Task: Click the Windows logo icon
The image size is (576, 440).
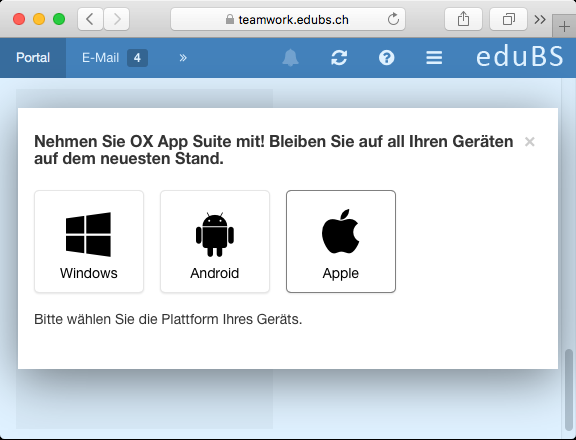Action: point(88,234)
